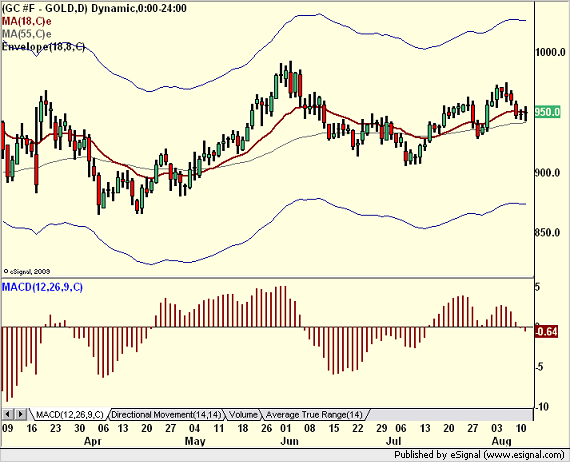Image resolution: width=570 pixels, height=462 pixels.
Task: Click the MA(55,C)e legend label
Action: click(x=27, y=34)
